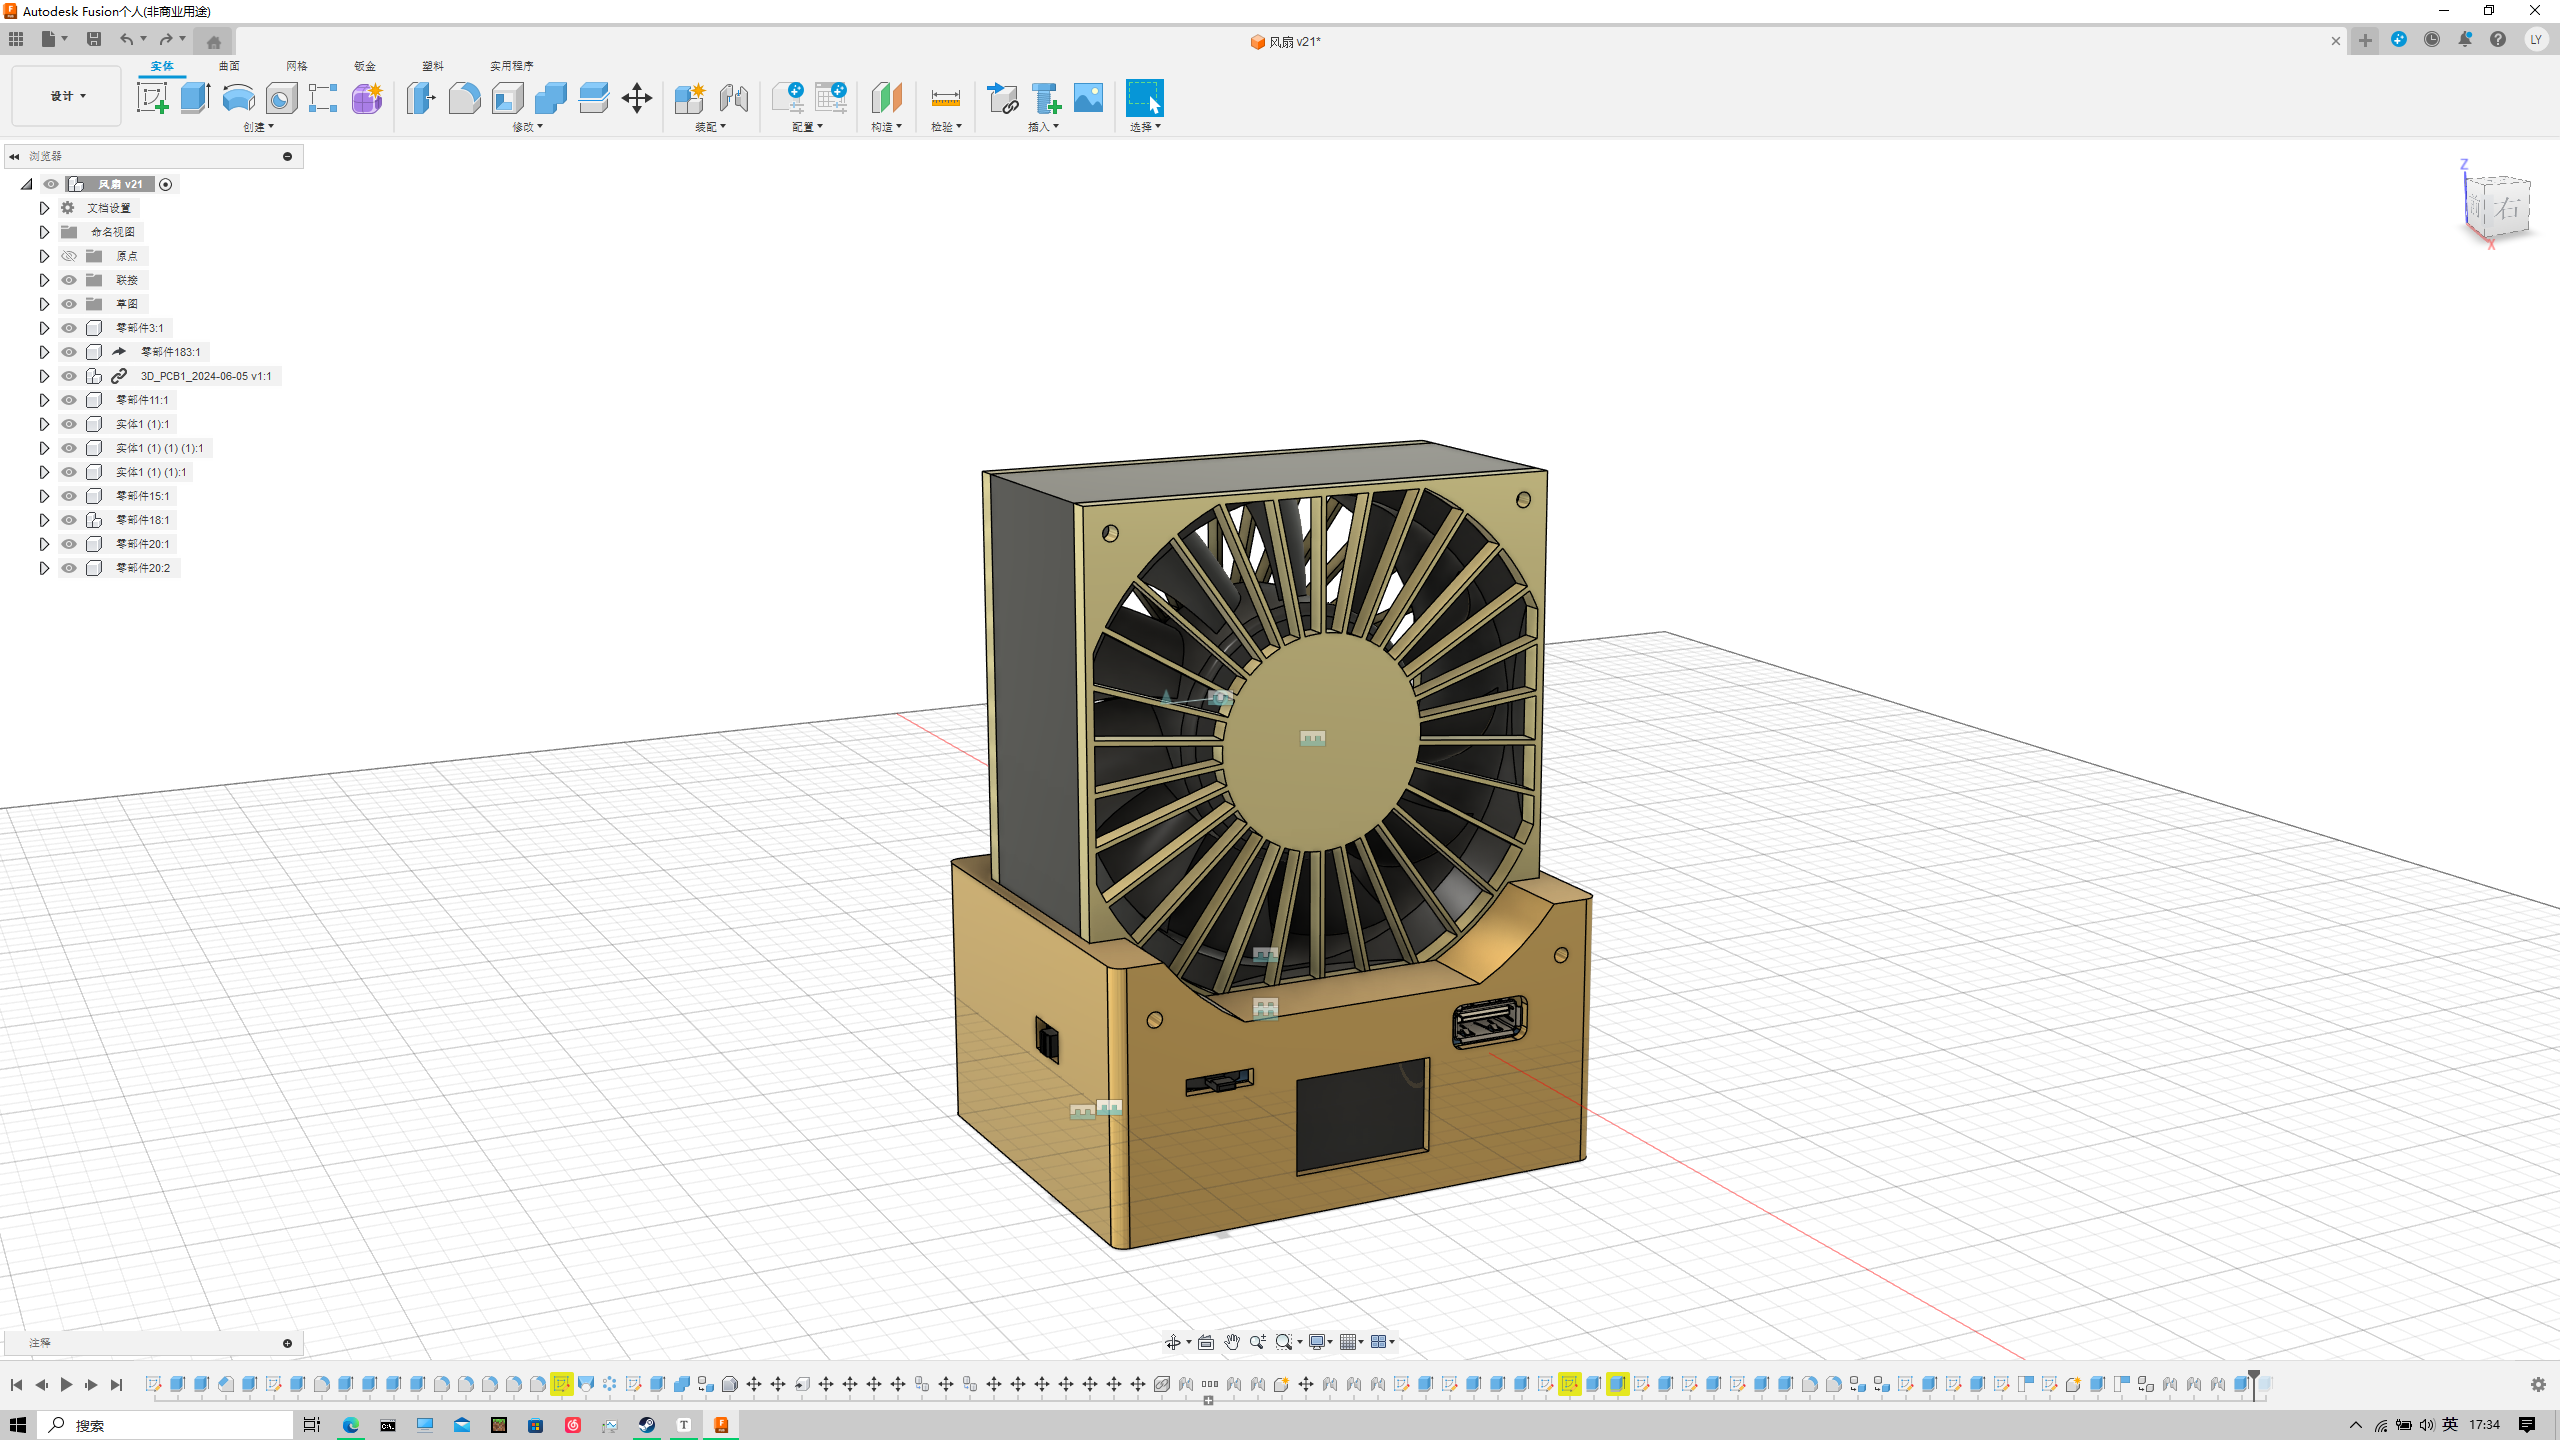Select the Insert Canvas image tool

point(1088,98)
